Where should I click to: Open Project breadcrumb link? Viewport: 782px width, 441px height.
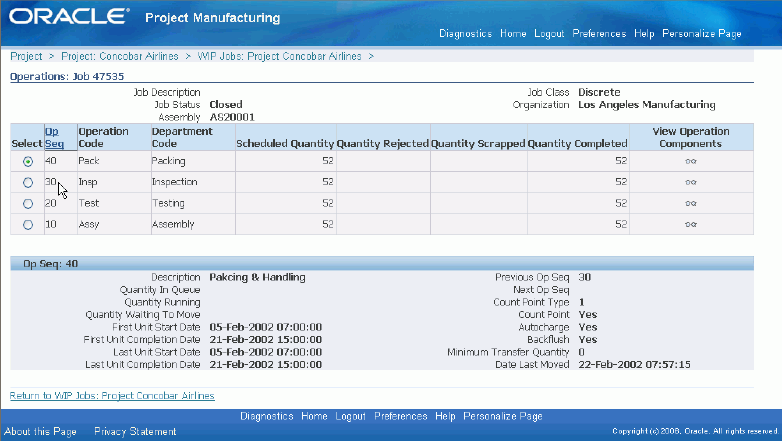(26, 56)
